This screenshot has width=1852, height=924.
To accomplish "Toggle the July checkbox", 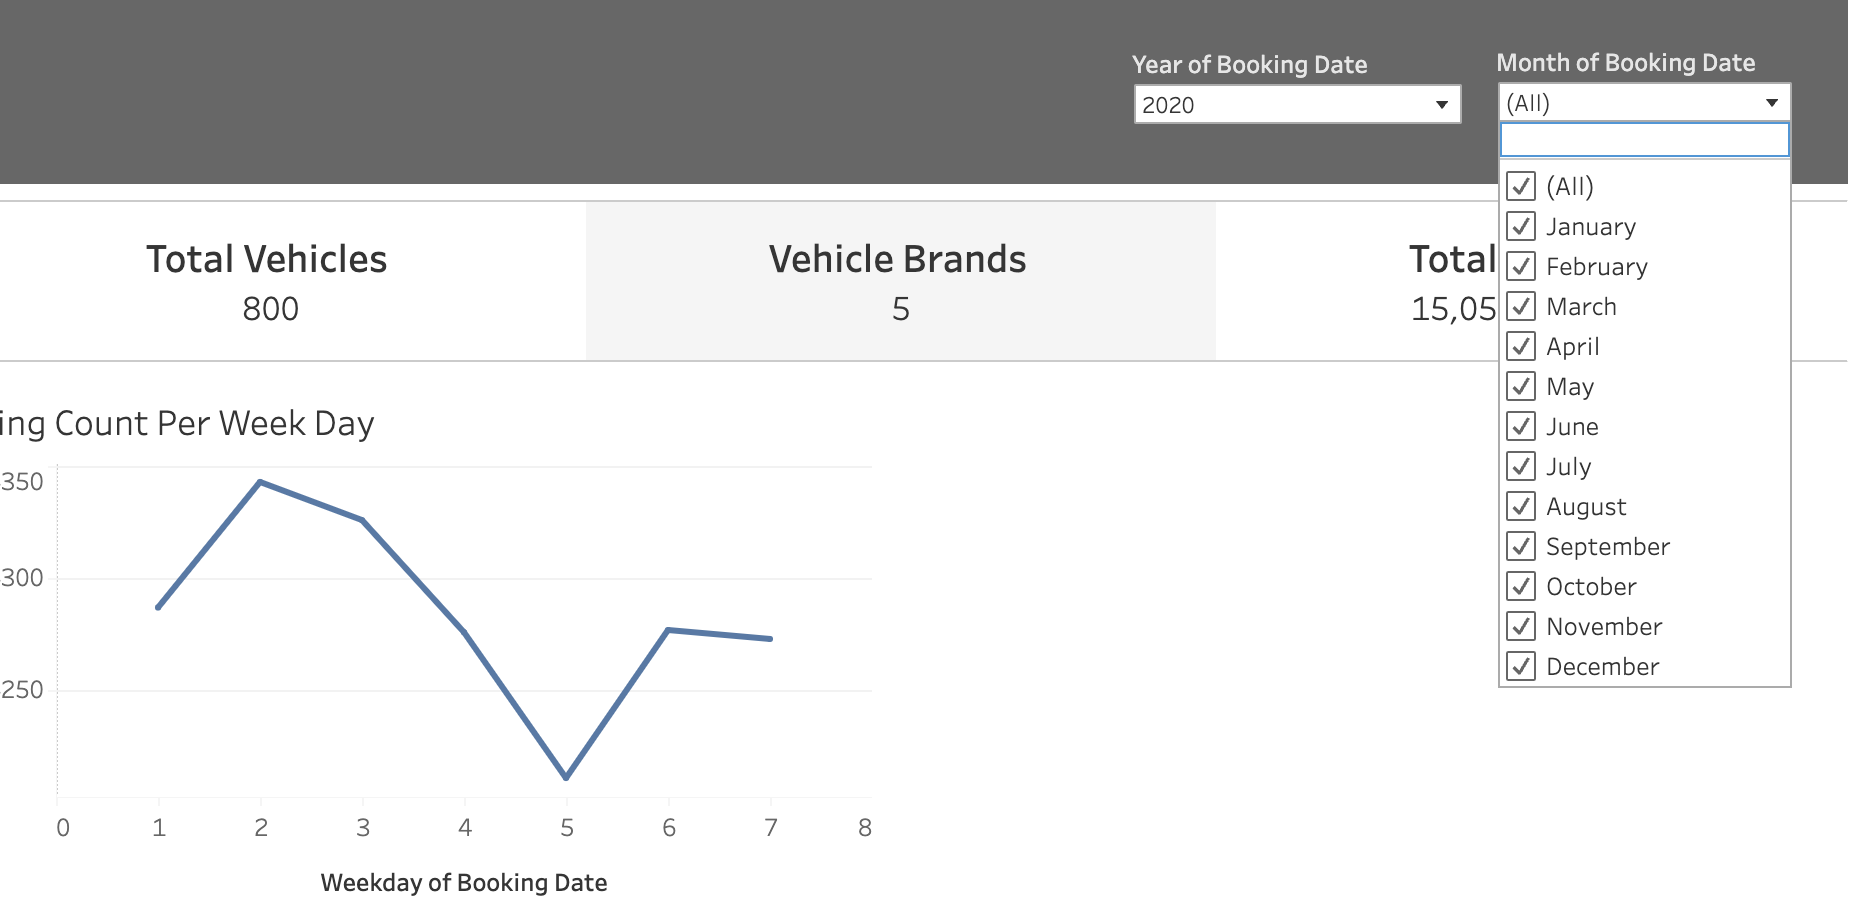I will (1521, 466).
